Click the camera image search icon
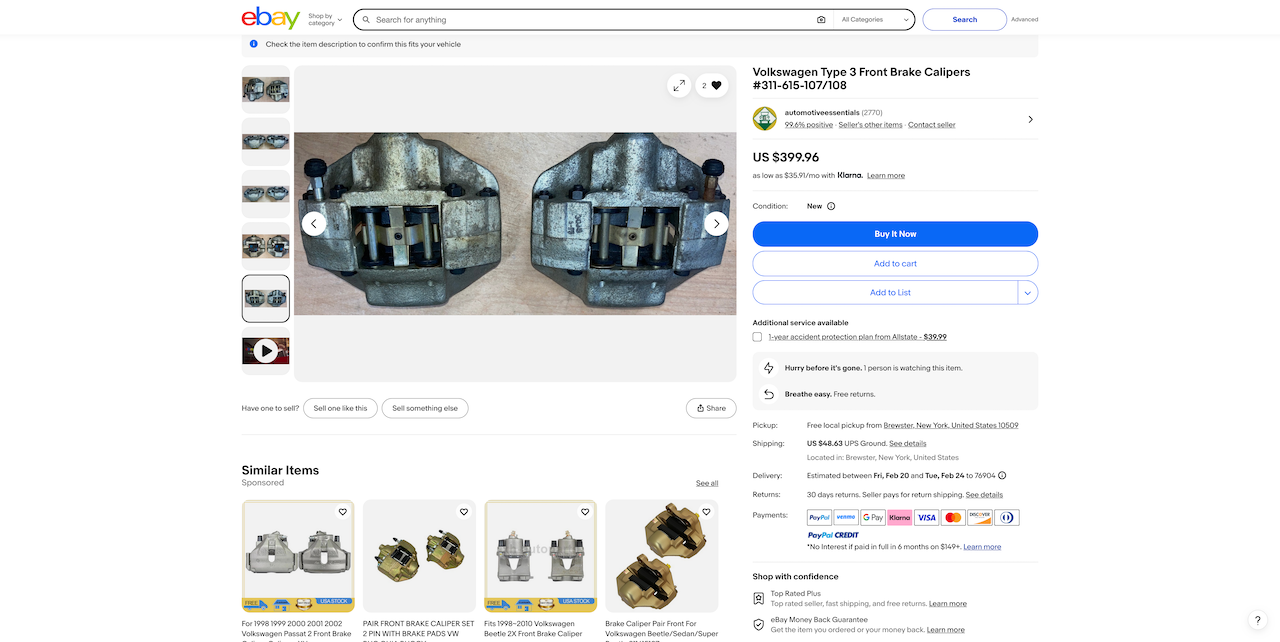Screen dimensions: 1280x642 click(x=821, y=20)
